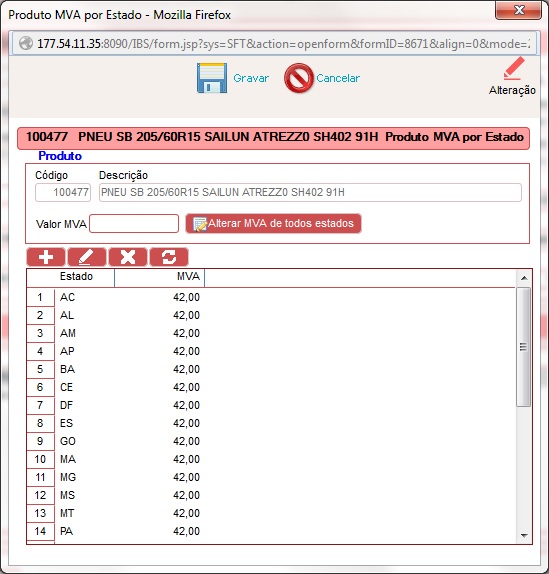Click the Estado column header

(x=76, y=276)
